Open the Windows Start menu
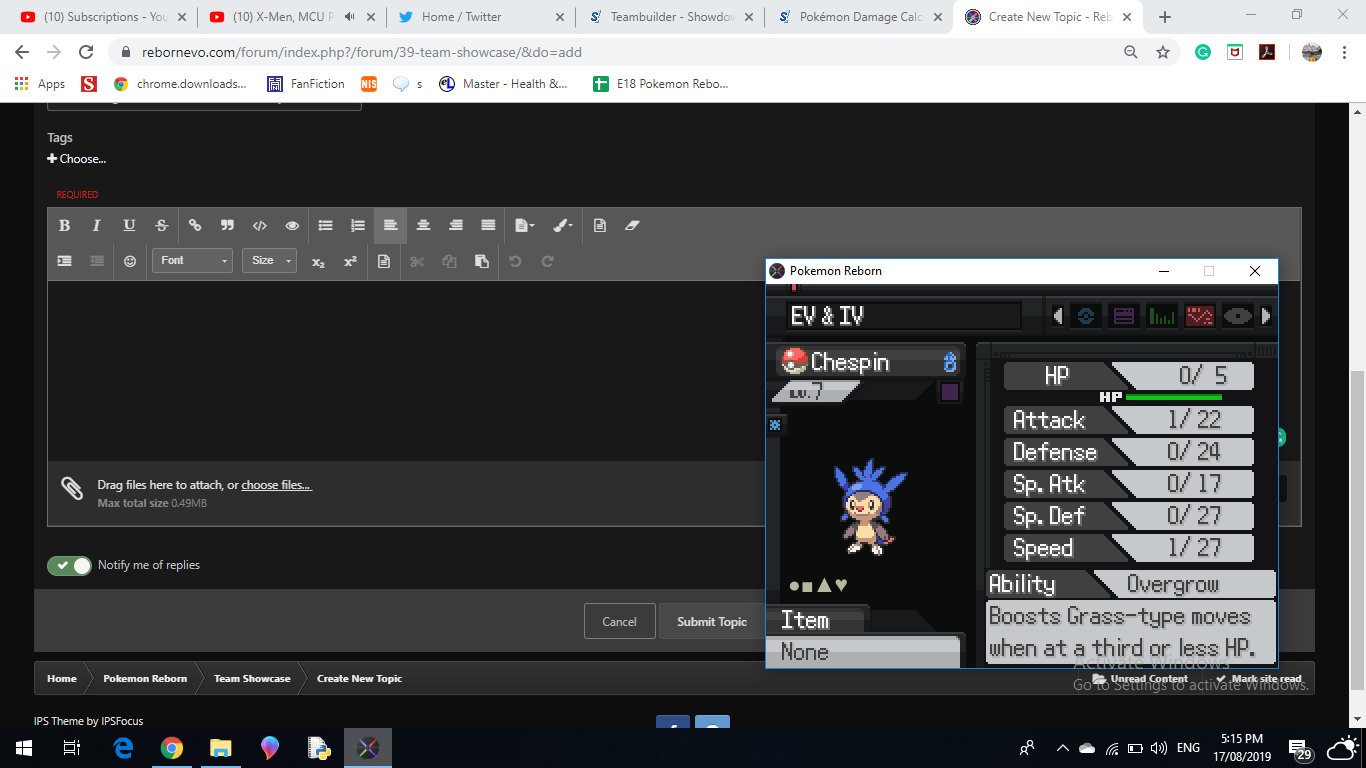This screenshot has height=768, width=1366. click(23, 748)
